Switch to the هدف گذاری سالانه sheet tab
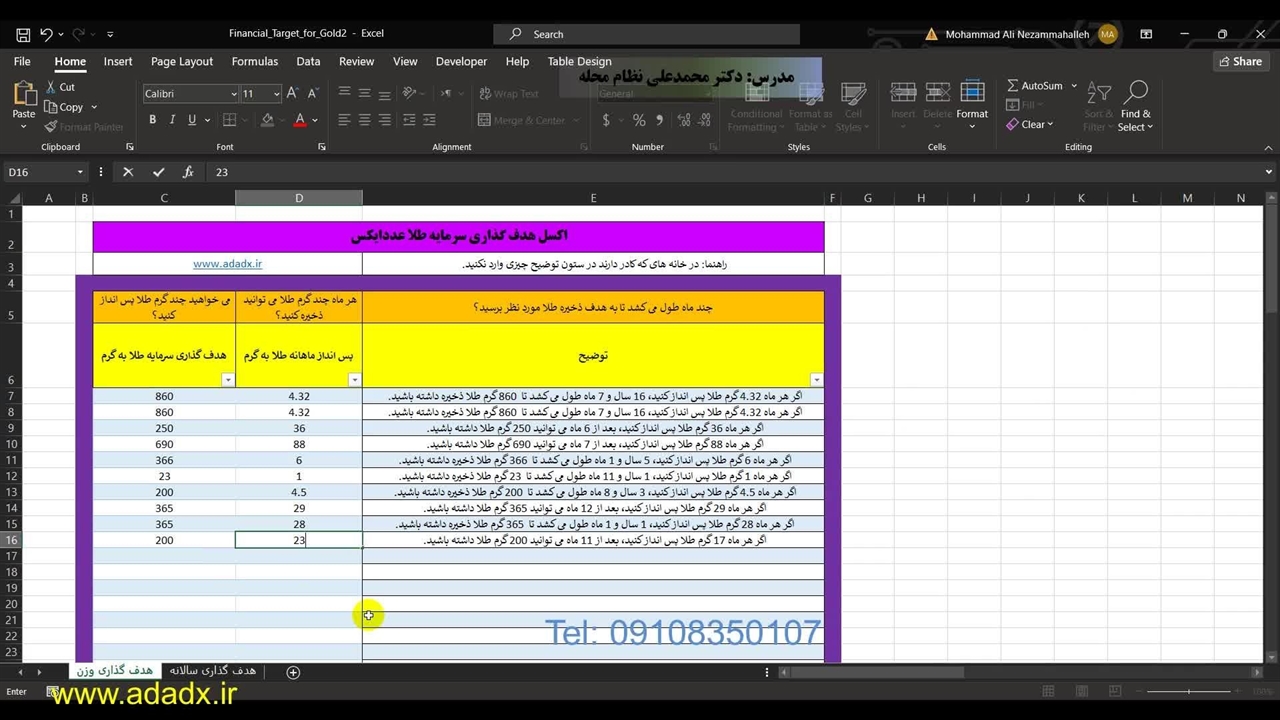 (213, 670)
